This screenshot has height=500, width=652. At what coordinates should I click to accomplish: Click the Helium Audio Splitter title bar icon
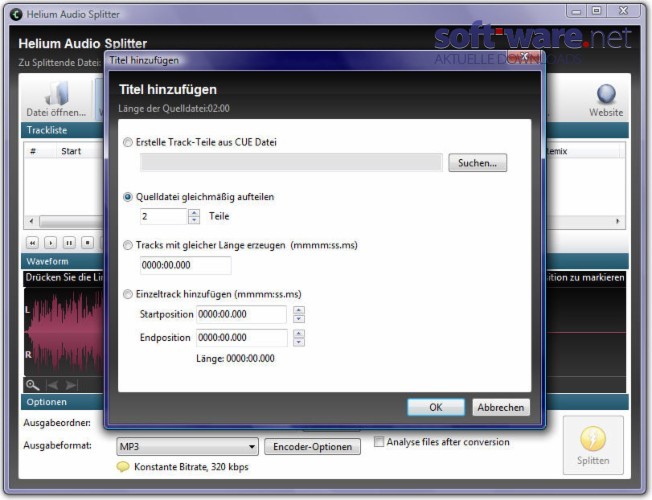coord(16,14)
